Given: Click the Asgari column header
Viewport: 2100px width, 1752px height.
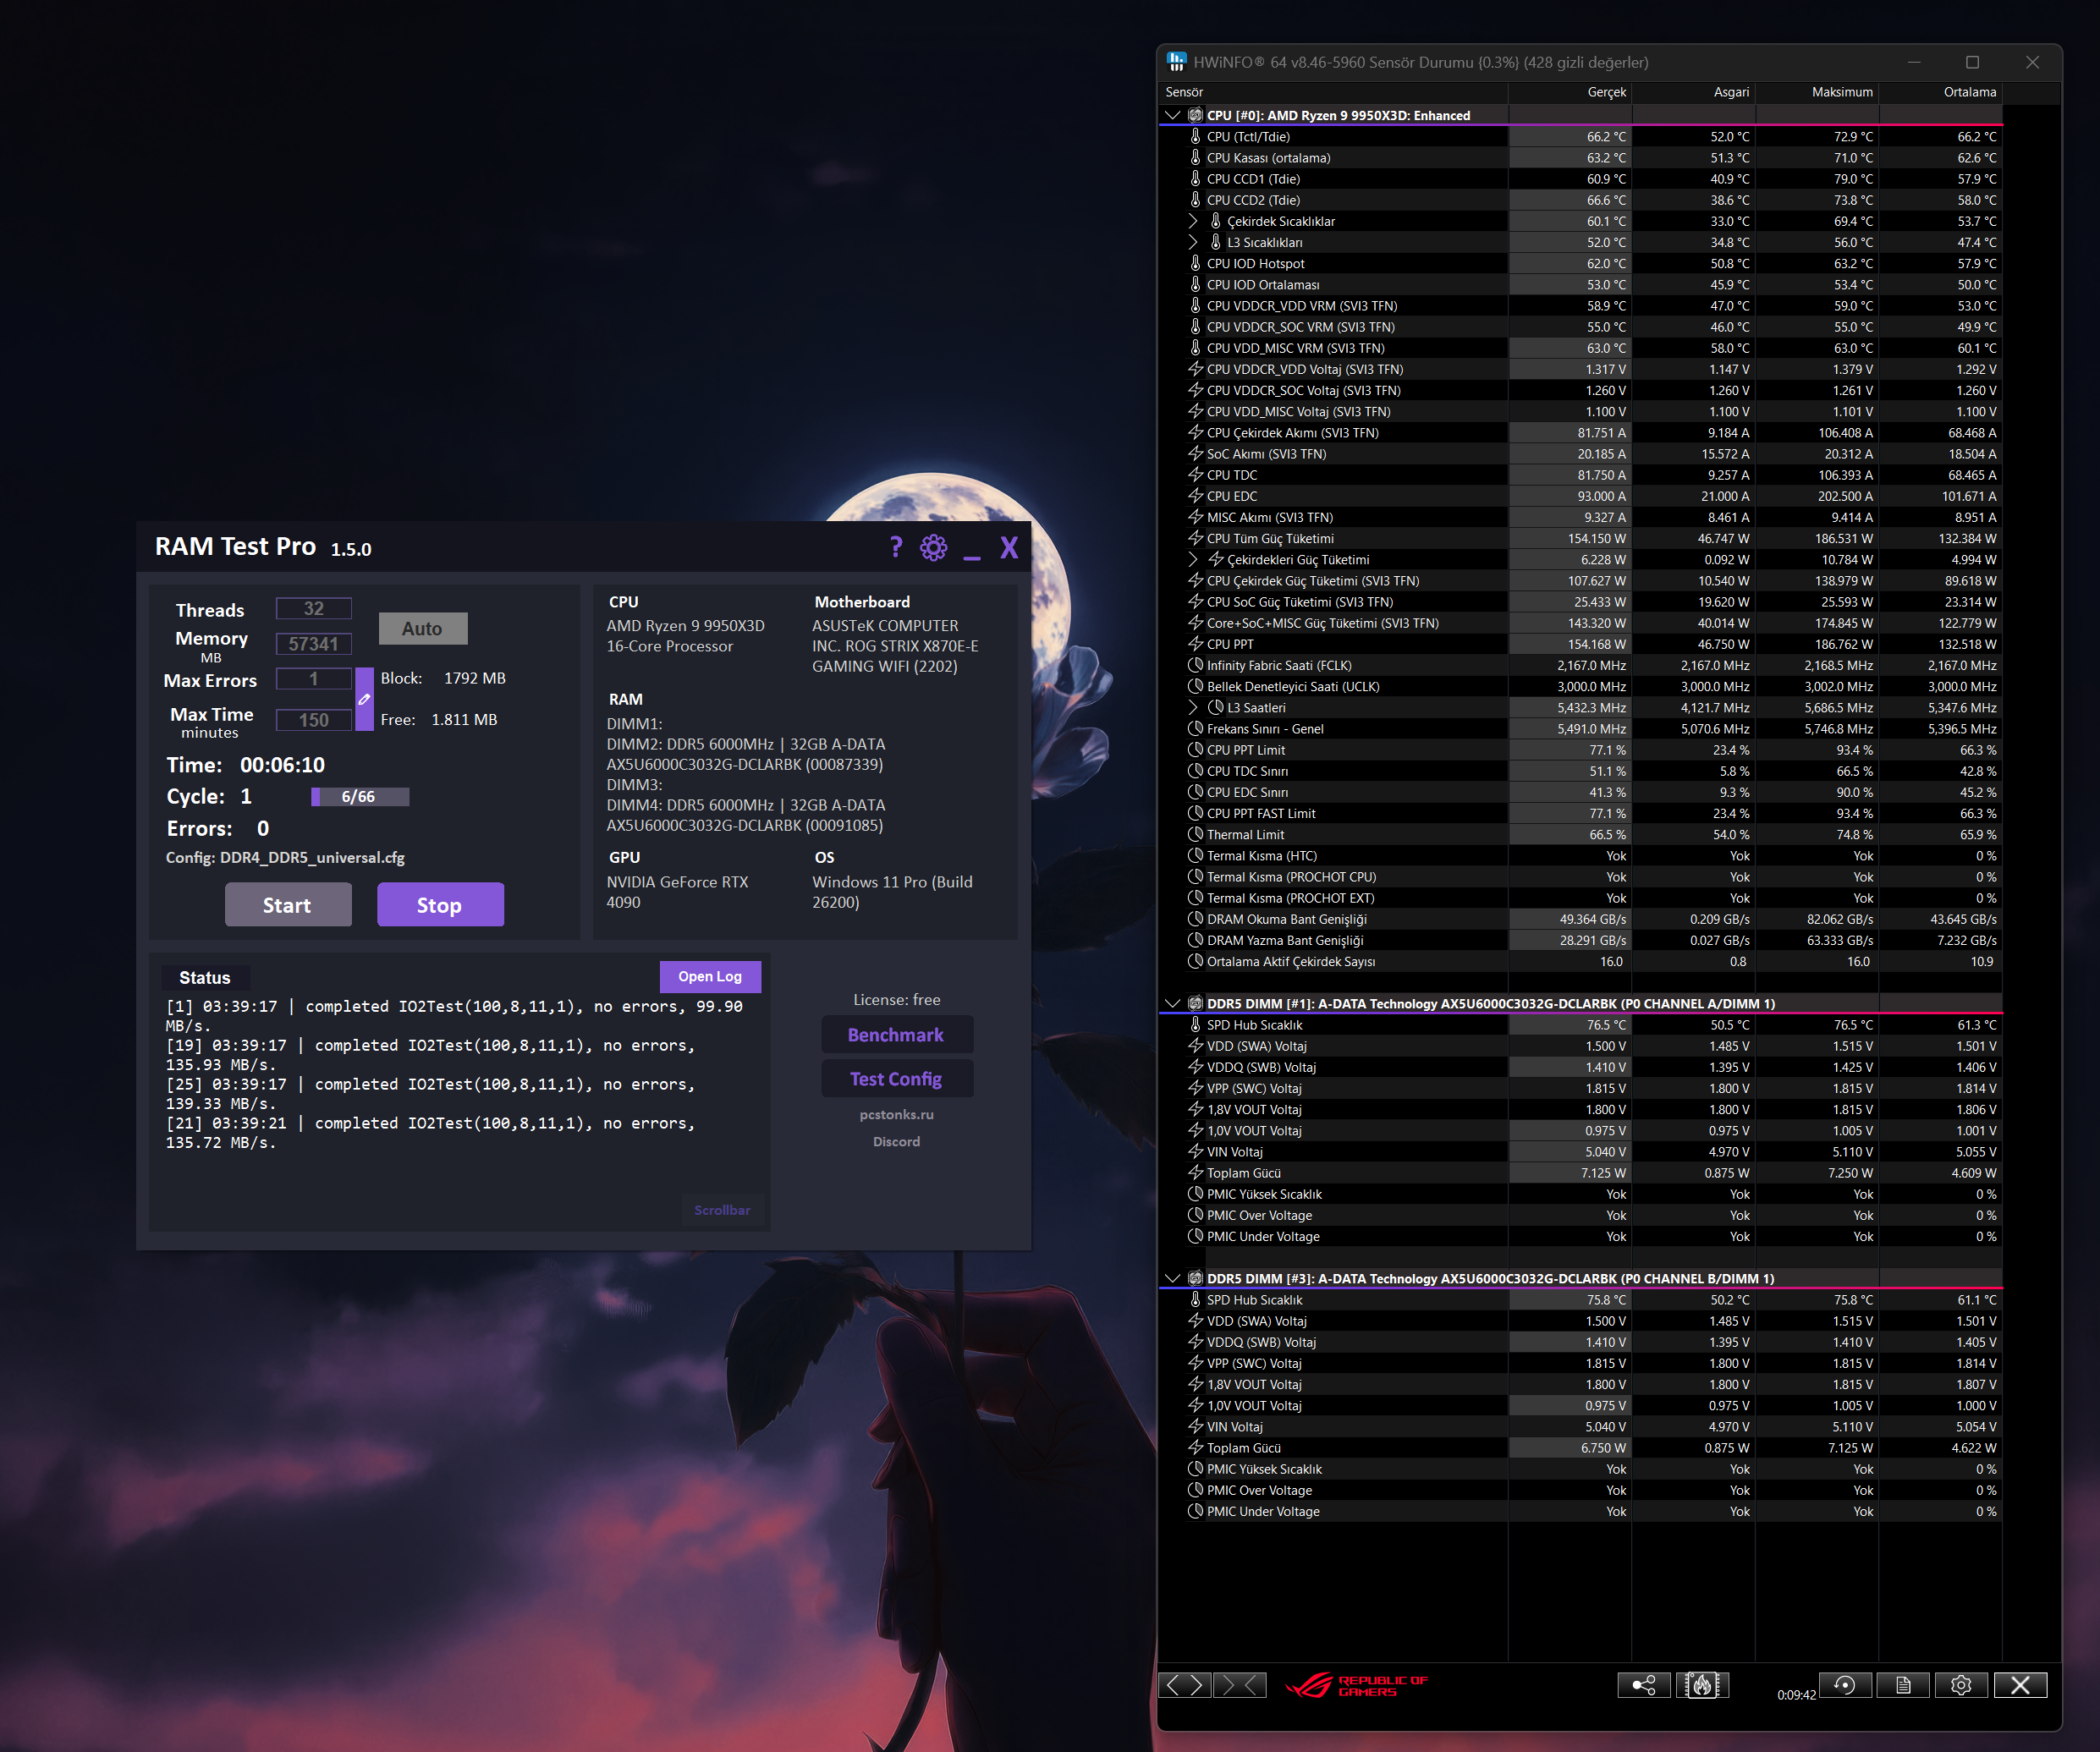Looking at the screenshot, I should pyautogui.click(x=1693, y=92).
